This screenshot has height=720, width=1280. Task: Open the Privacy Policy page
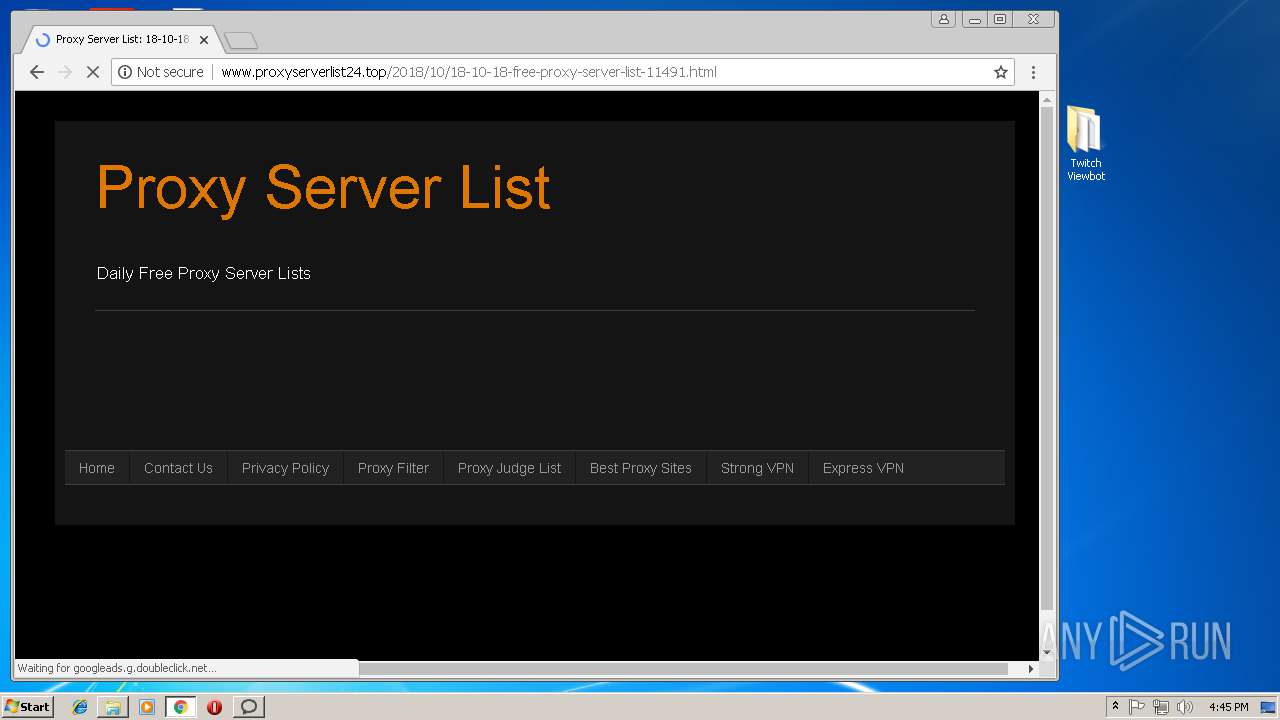(x=285, y=468)
